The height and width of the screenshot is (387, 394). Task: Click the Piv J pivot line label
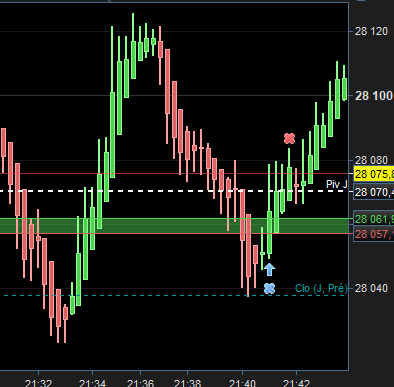click(x=337, y=184)
